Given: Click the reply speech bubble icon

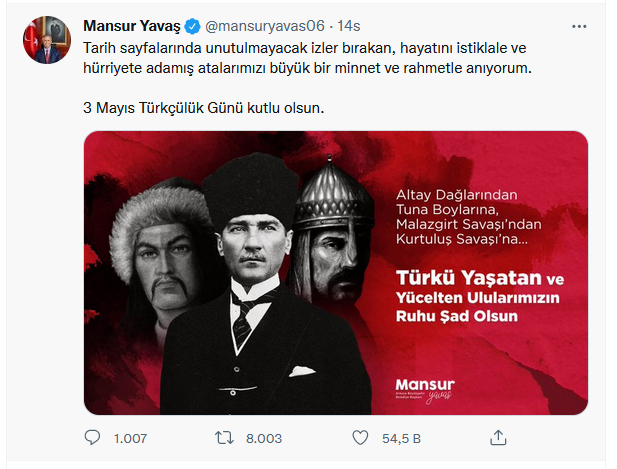Looking at the screenshot, I should (93, 438).
